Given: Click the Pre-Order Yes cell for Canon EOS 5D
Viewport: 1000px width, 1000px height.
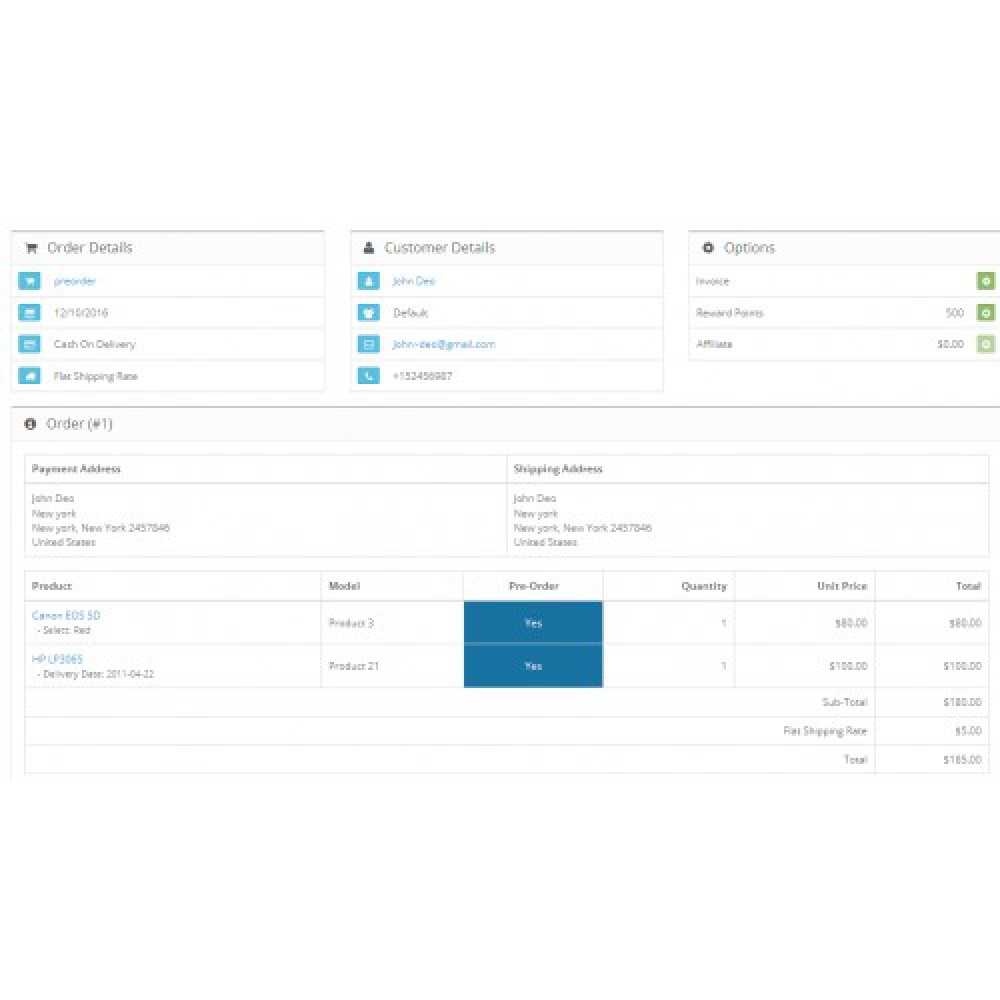Looking at the screenshot, I should point(533,622).
